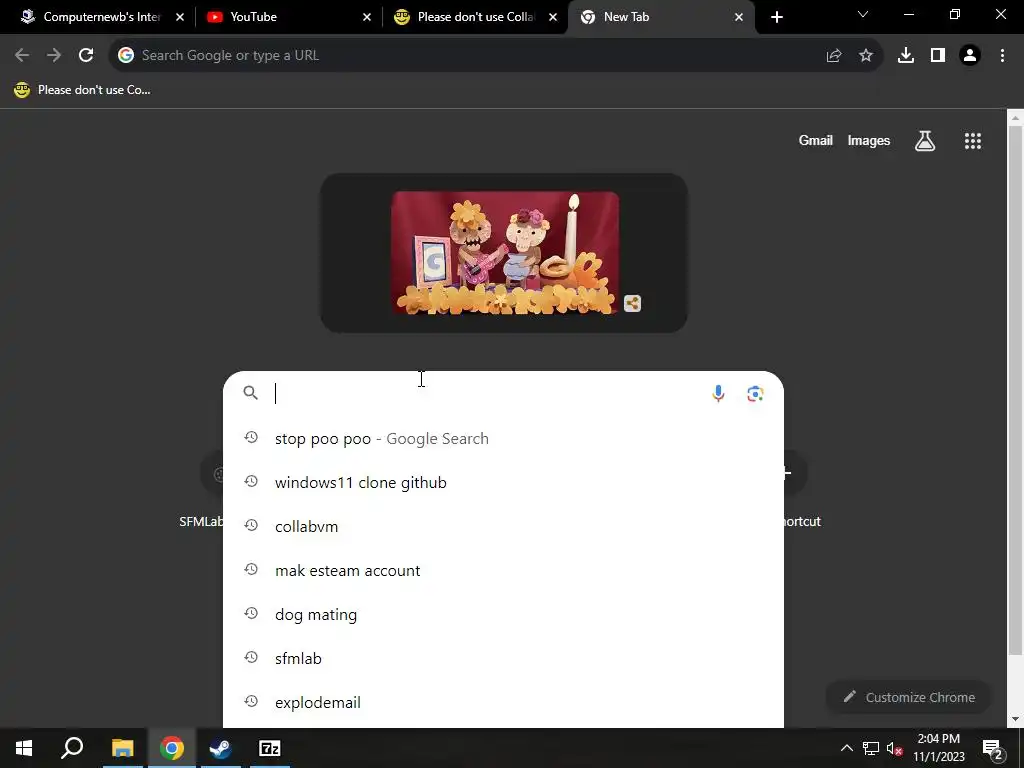The image size is (1024, 768).
Task: Choose the explodemail suggestion
Action: click(504, 702)
